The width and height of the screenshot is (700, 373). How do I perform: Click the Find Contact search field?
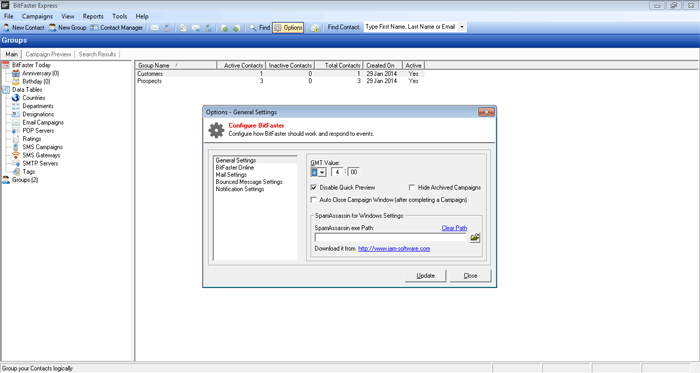[x=411, y=27]
